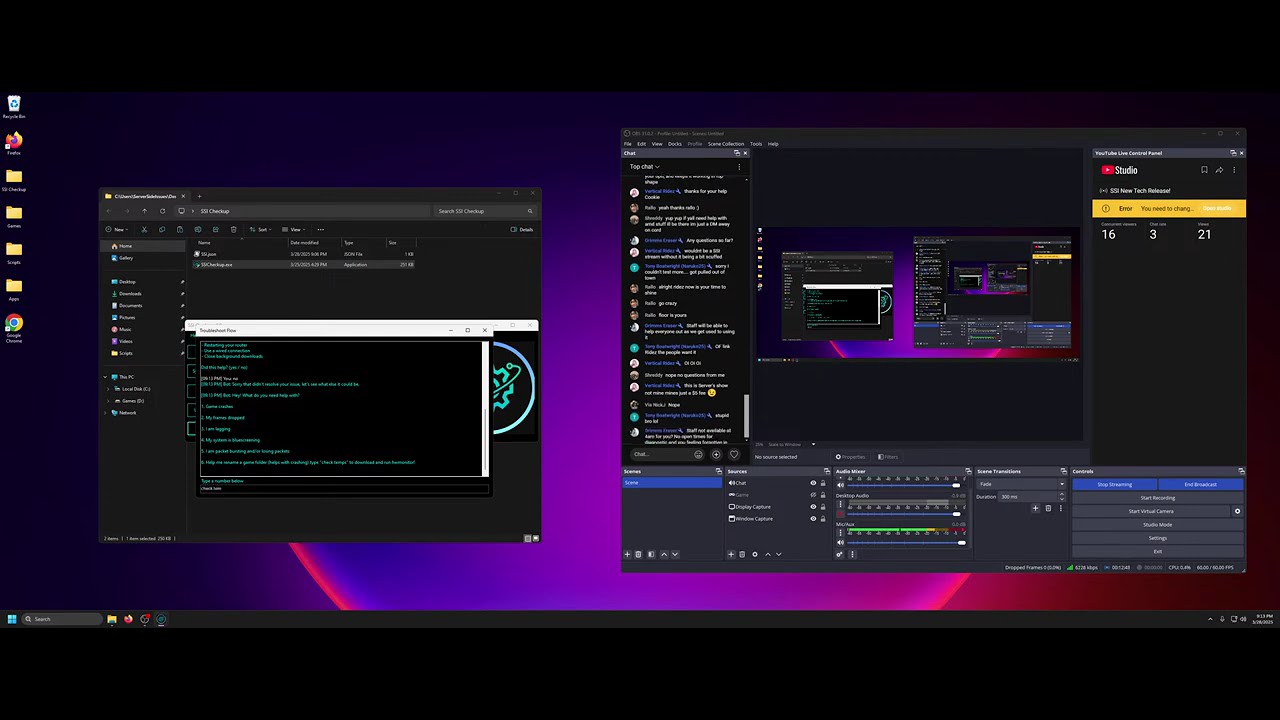This screenshot has width=1280, height=720.
Task: Move source down in Sources dock
Action: tap(779, 554)
